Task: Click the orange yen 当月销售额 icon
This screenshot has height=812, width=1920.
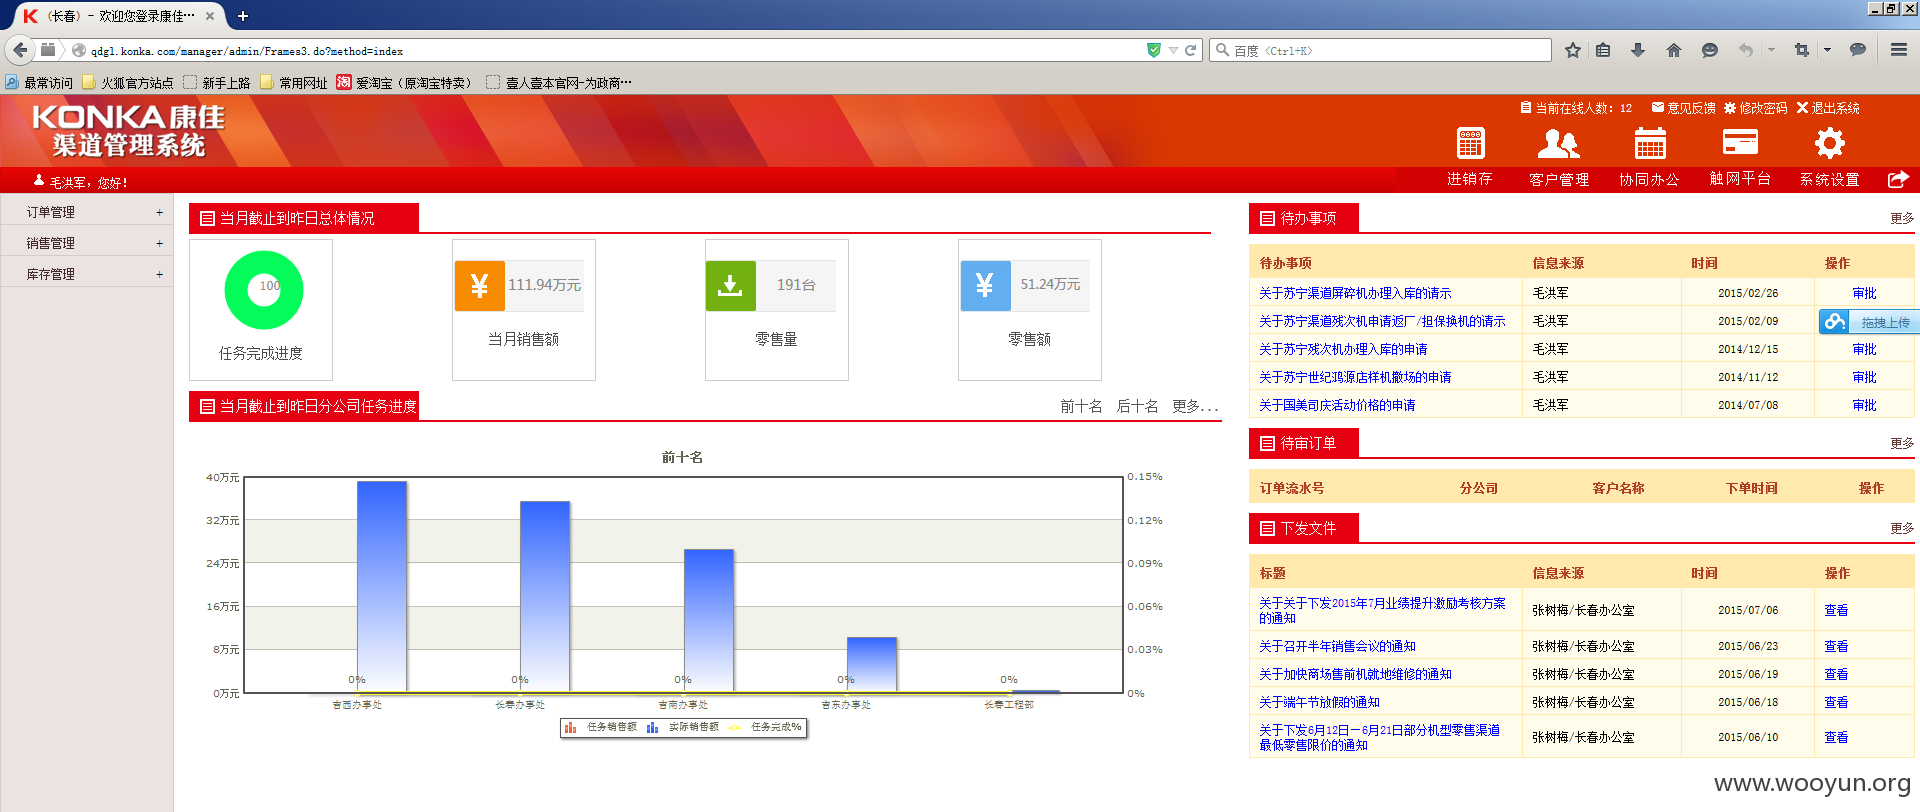Action: tap(480, 285)
